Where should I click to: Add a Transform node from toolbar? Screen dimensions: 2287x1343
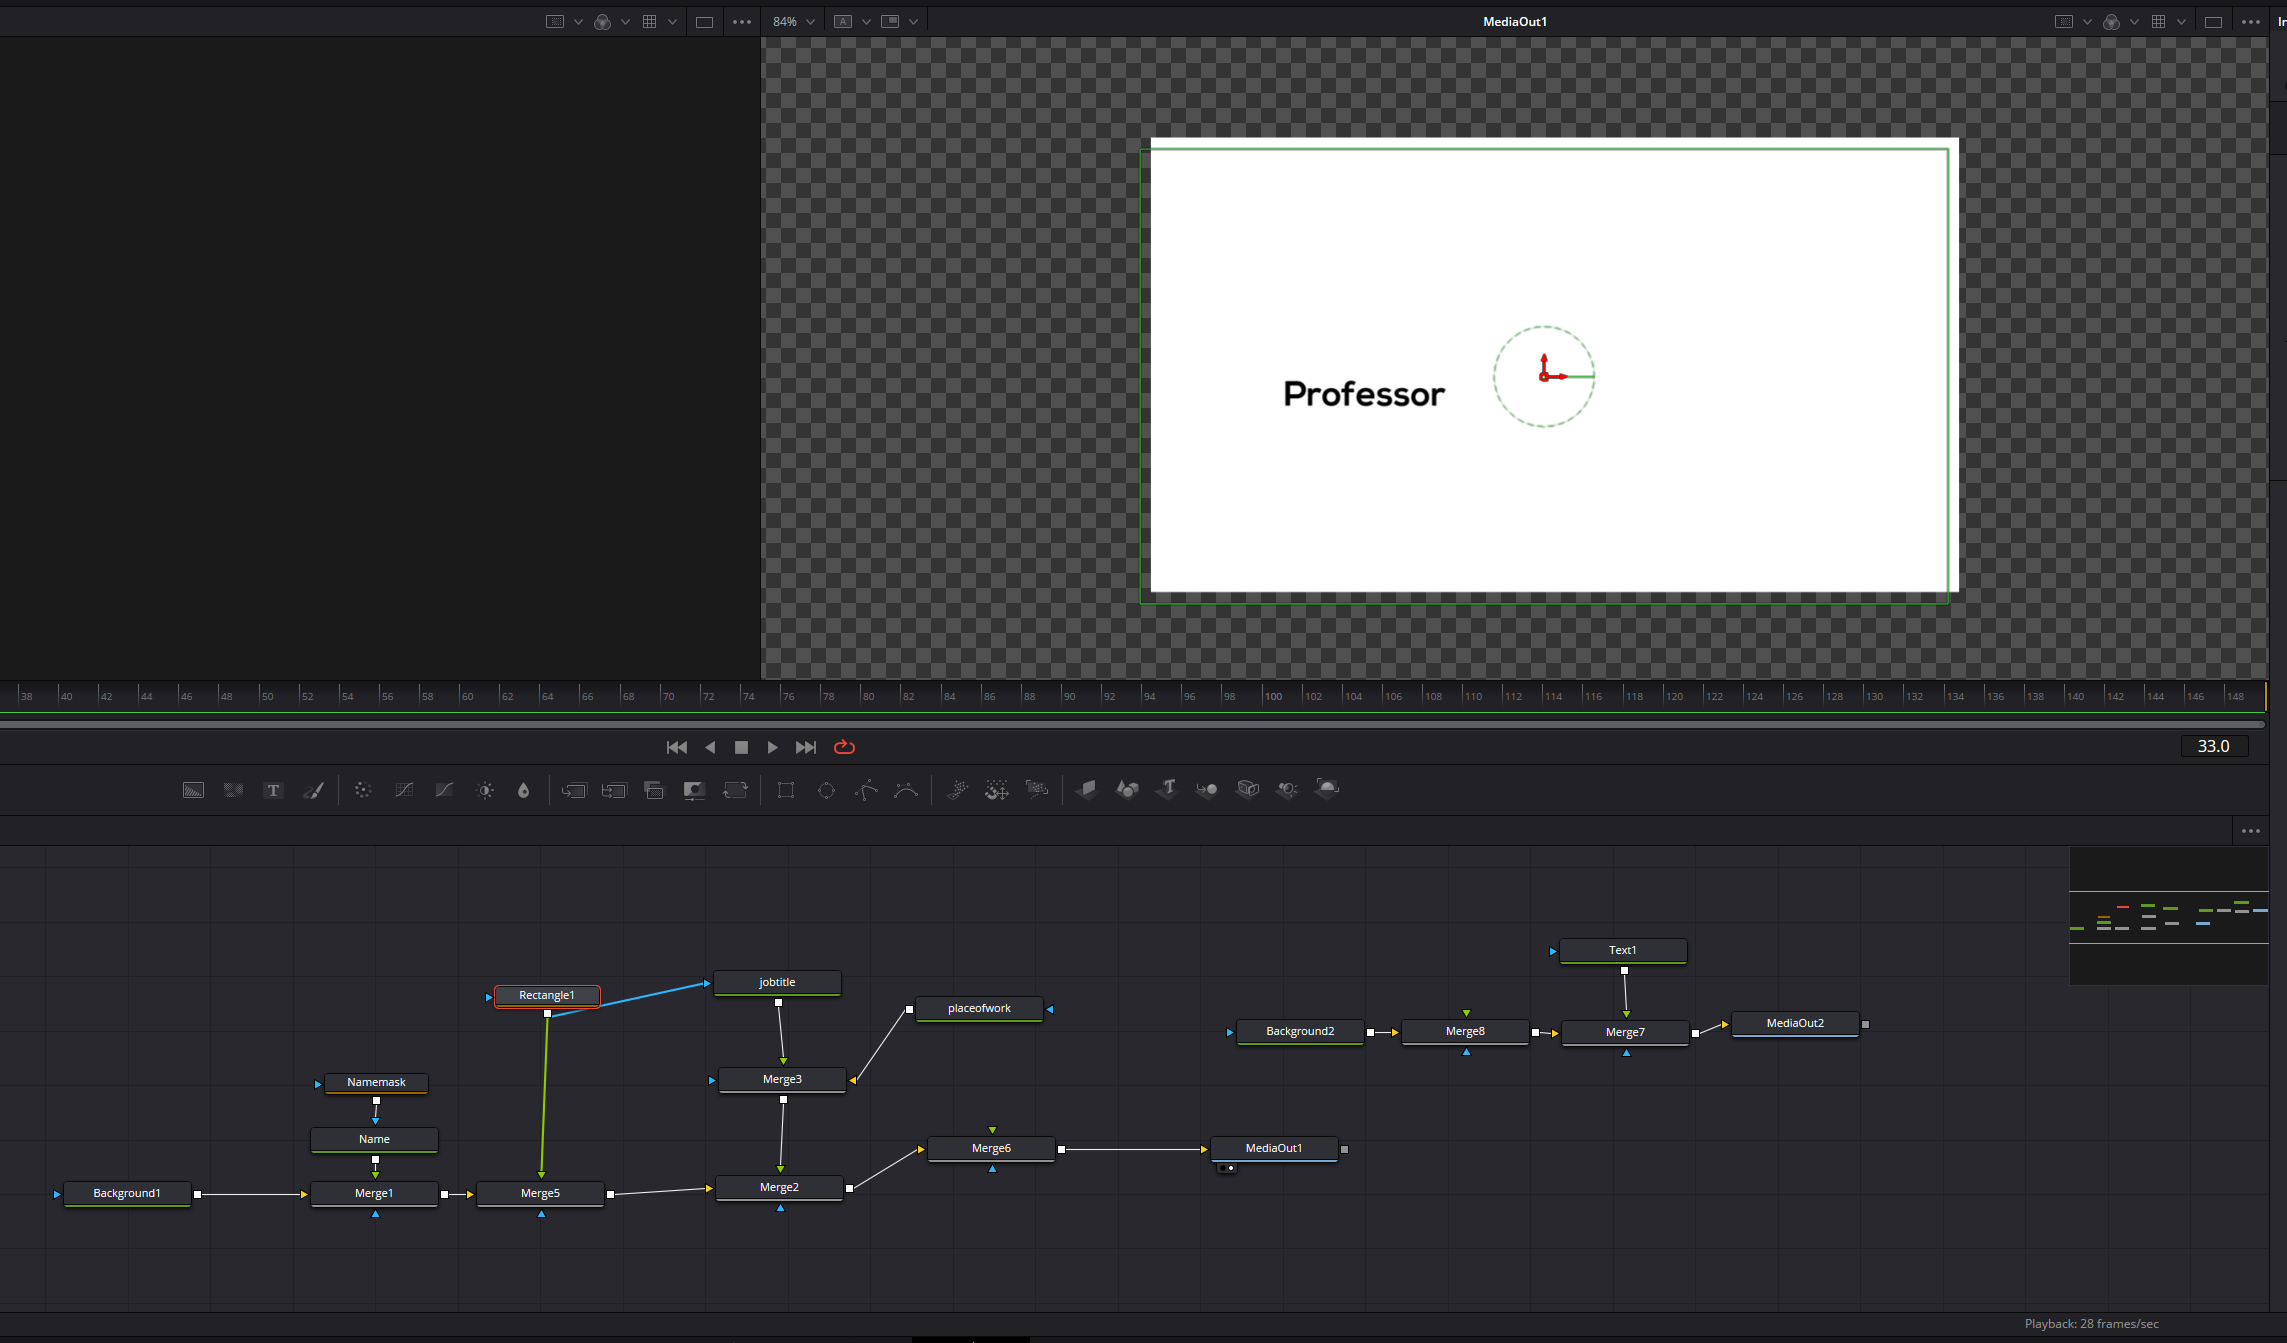[735, 790]
